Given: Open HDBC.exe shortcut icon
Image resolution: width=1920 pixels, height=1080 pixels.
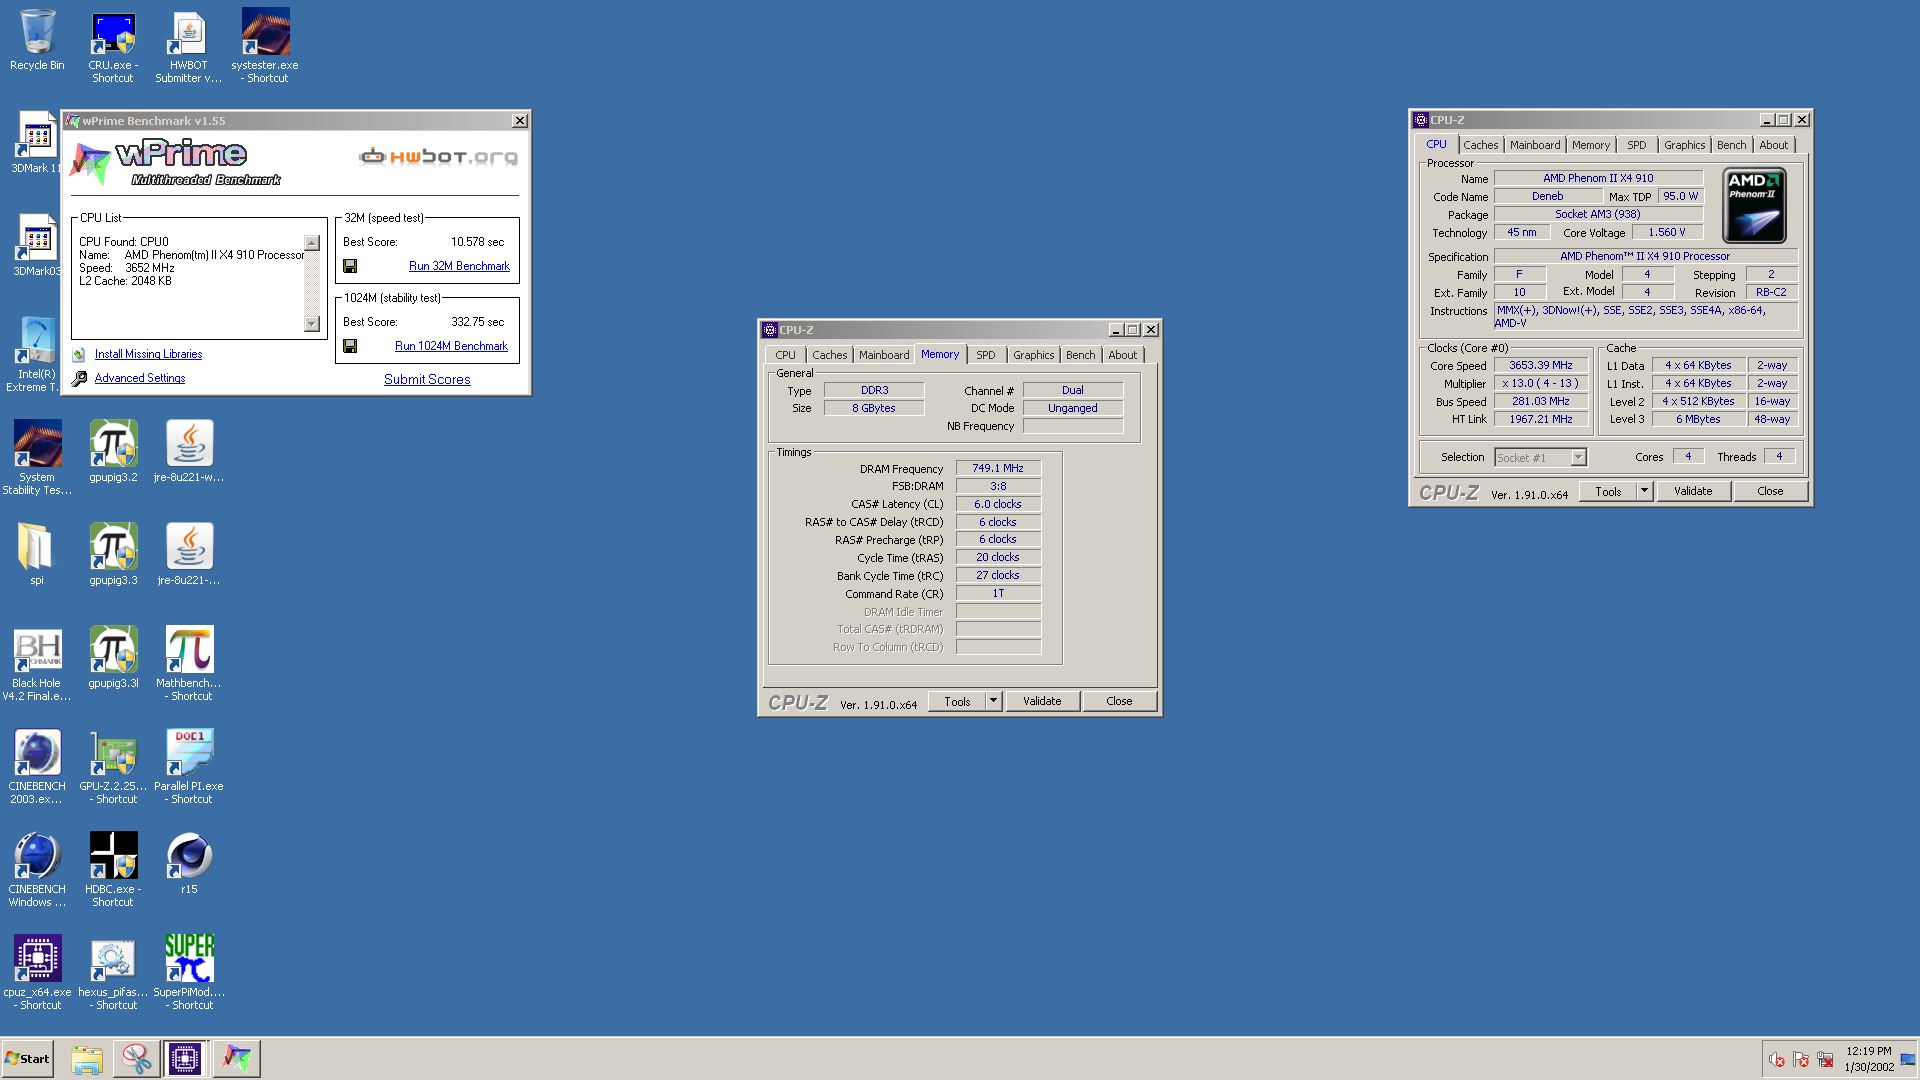Looking at the screenshot, I should click(113, 870).
